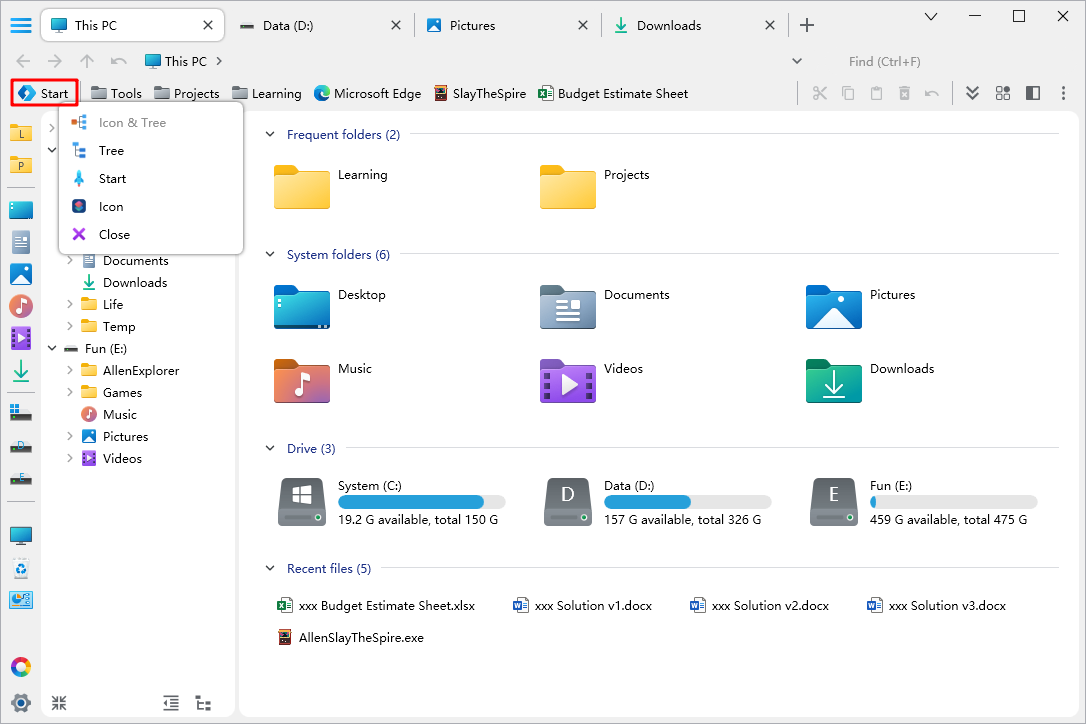Open the Microsoft Edge bookmark

pyautogui.click(x=366, y=94)
